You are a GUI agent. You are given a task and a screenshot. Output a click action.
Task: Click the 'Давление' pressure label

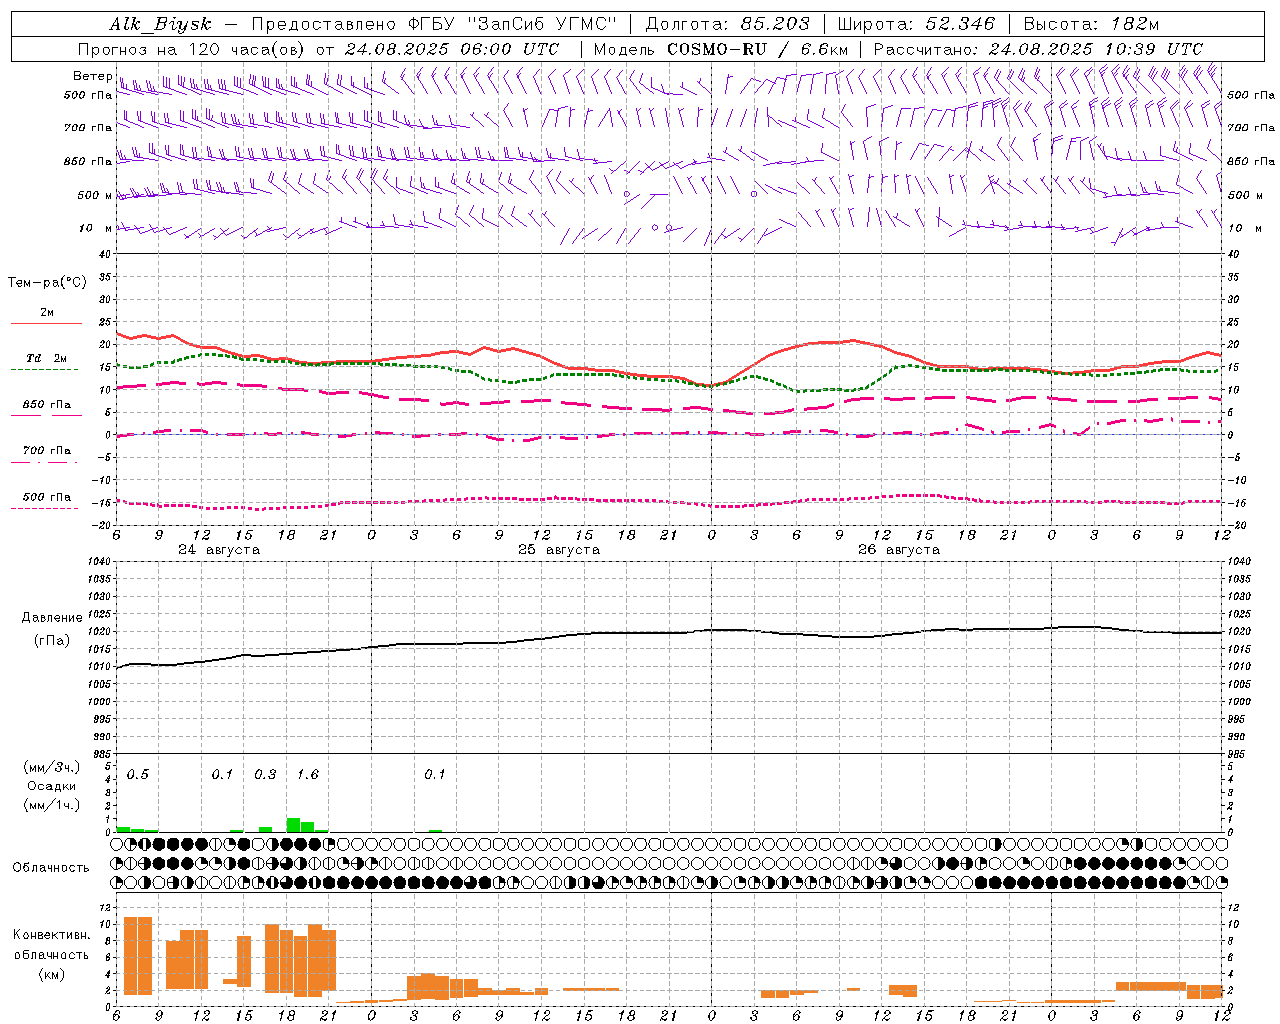[52, 618]
